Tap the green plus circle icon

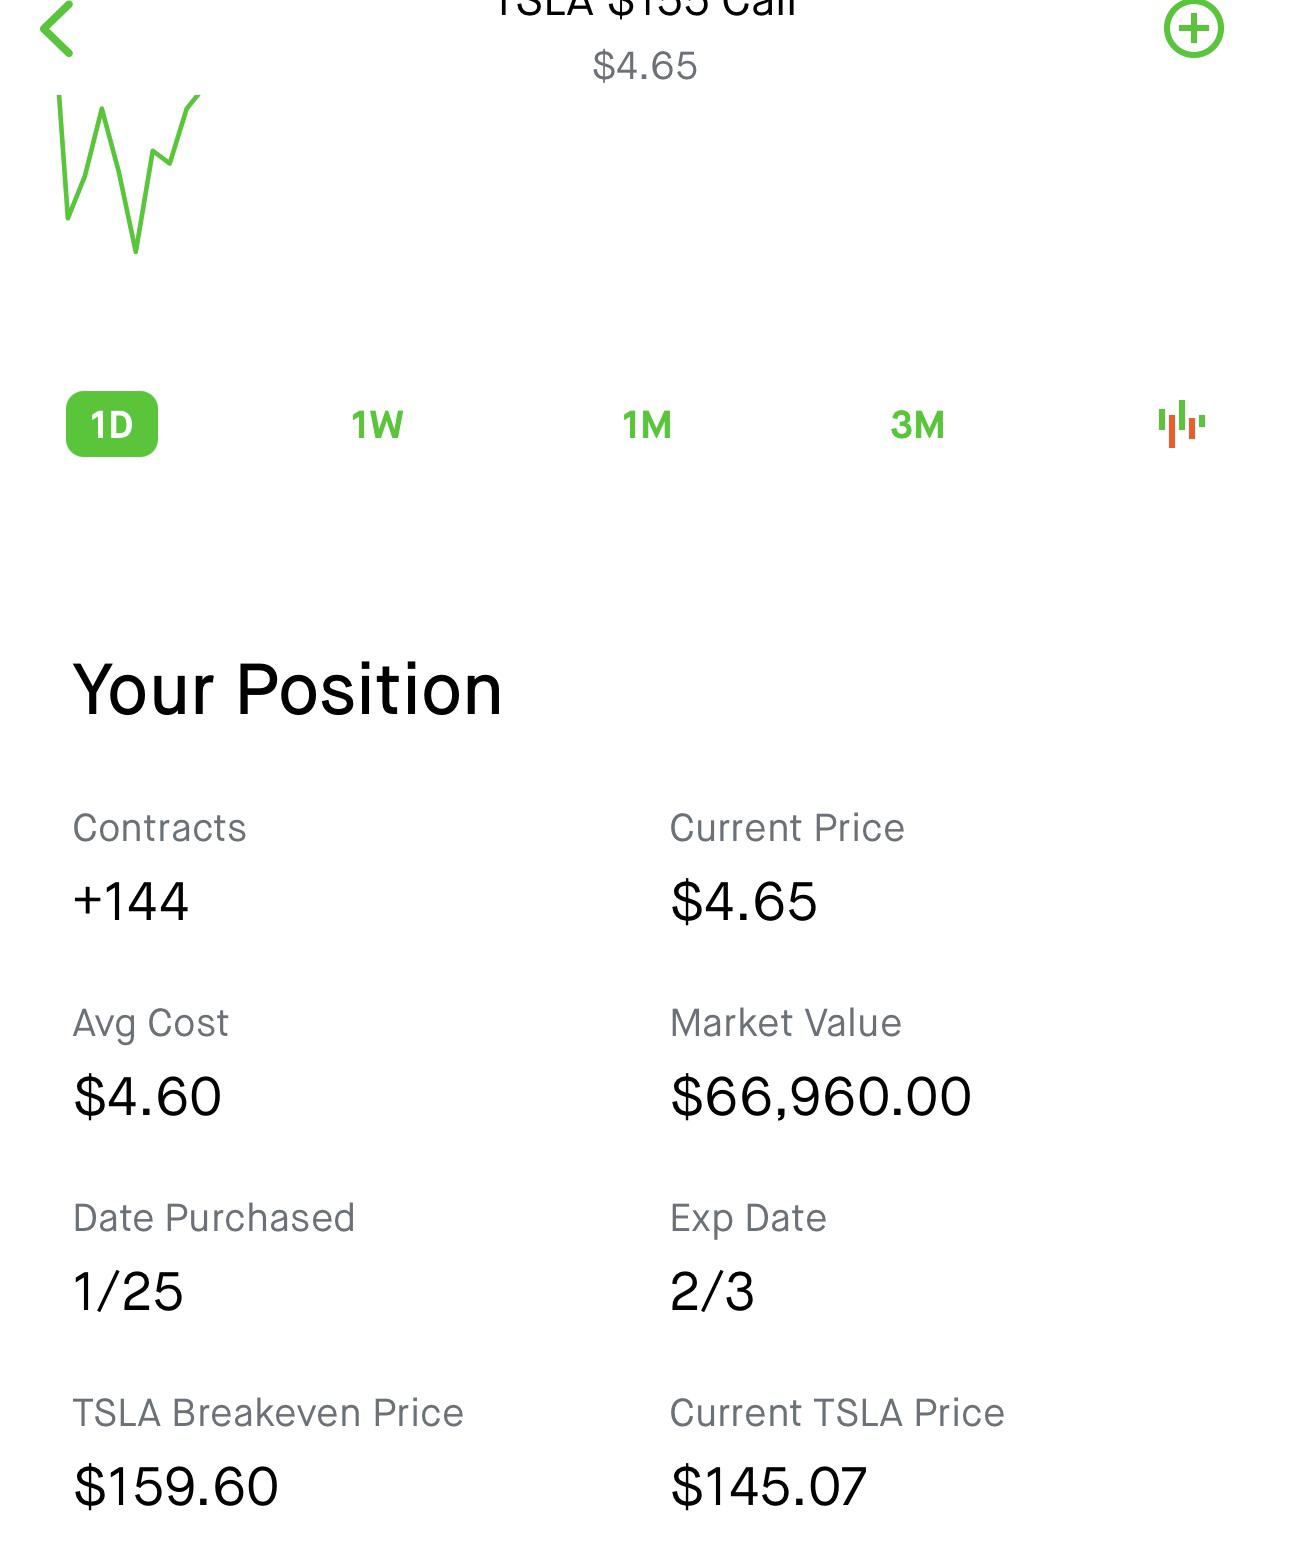tap(1193, 28)
